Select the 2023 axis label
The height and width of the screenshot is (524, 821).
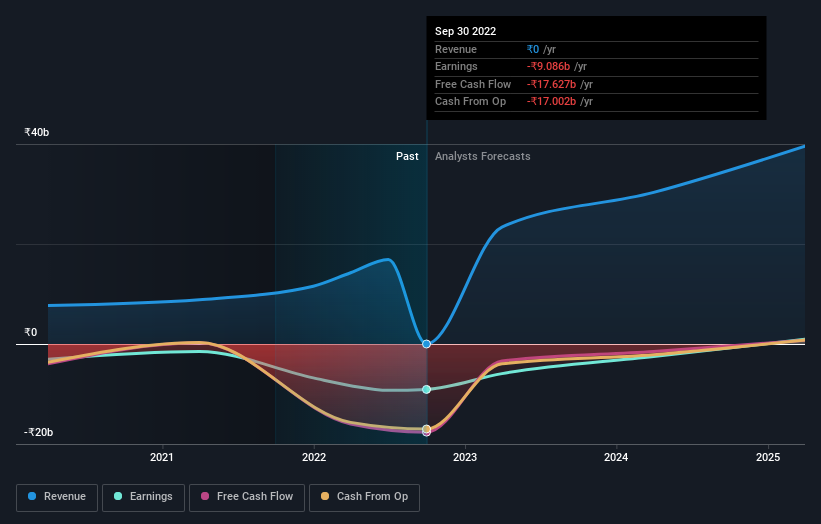tap(465, 457)
